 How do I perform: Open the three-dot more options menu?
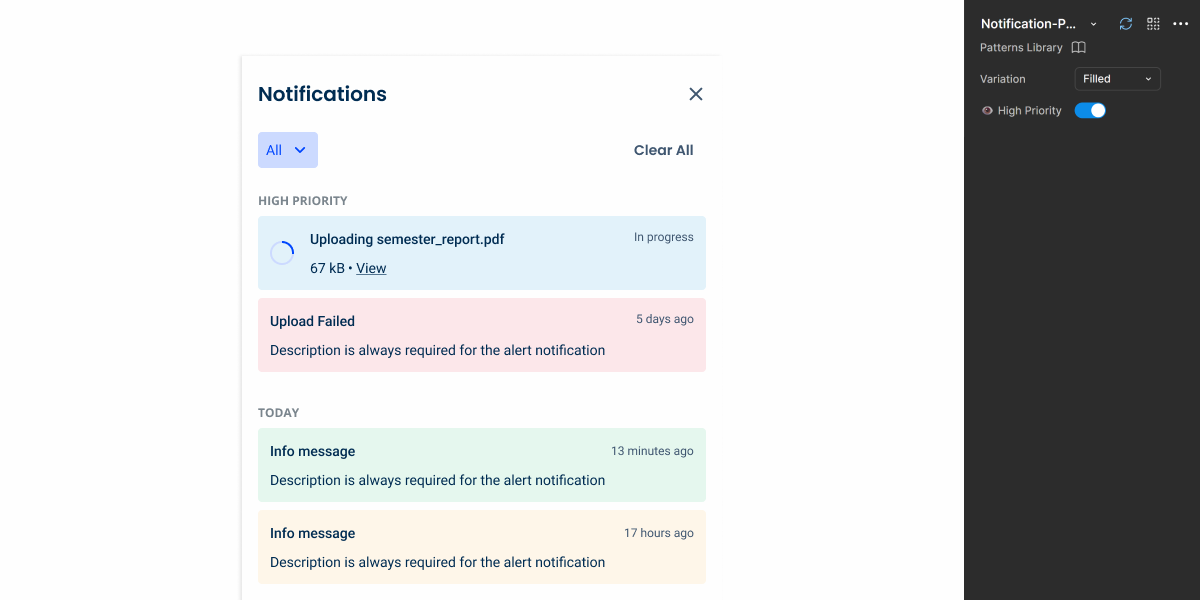click(1180, 24)
